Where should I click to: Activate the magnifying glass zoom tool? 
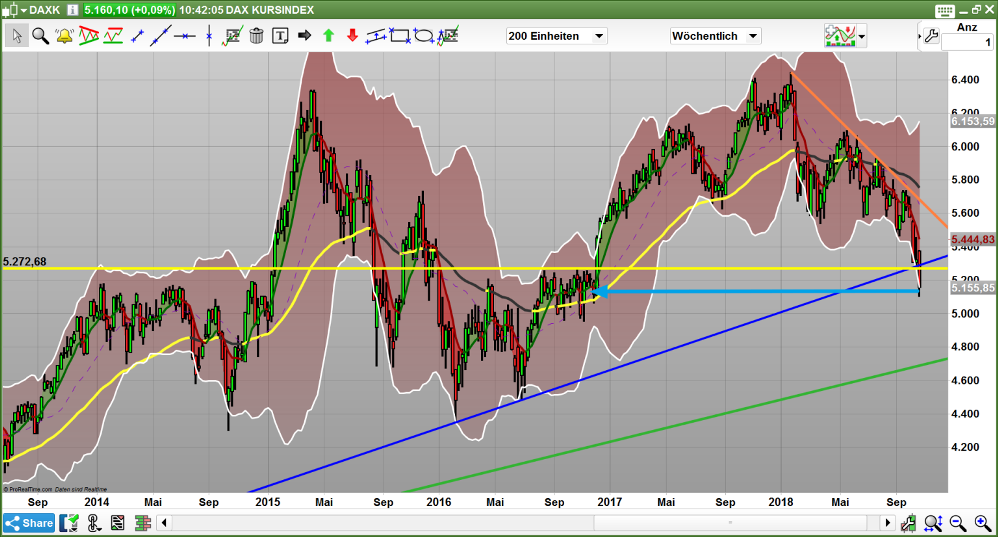41,36
